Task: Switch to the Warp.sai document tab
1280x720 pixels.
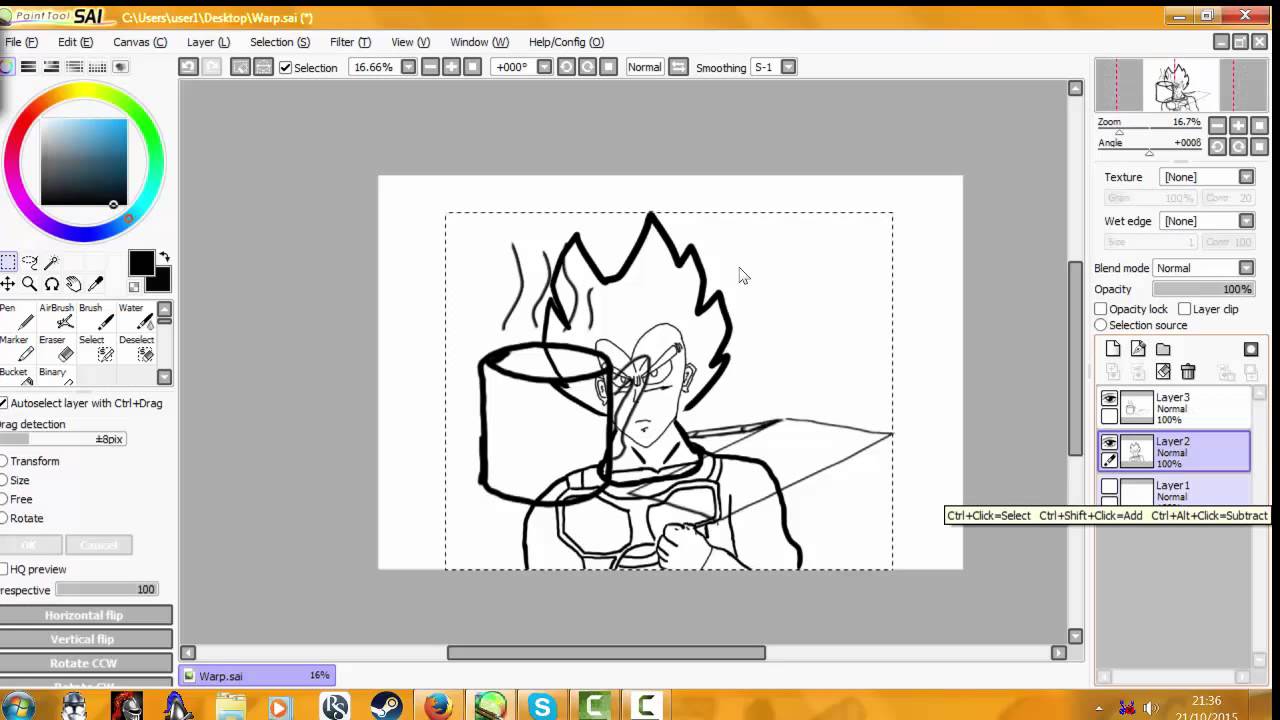Action: tap(257, 676)
